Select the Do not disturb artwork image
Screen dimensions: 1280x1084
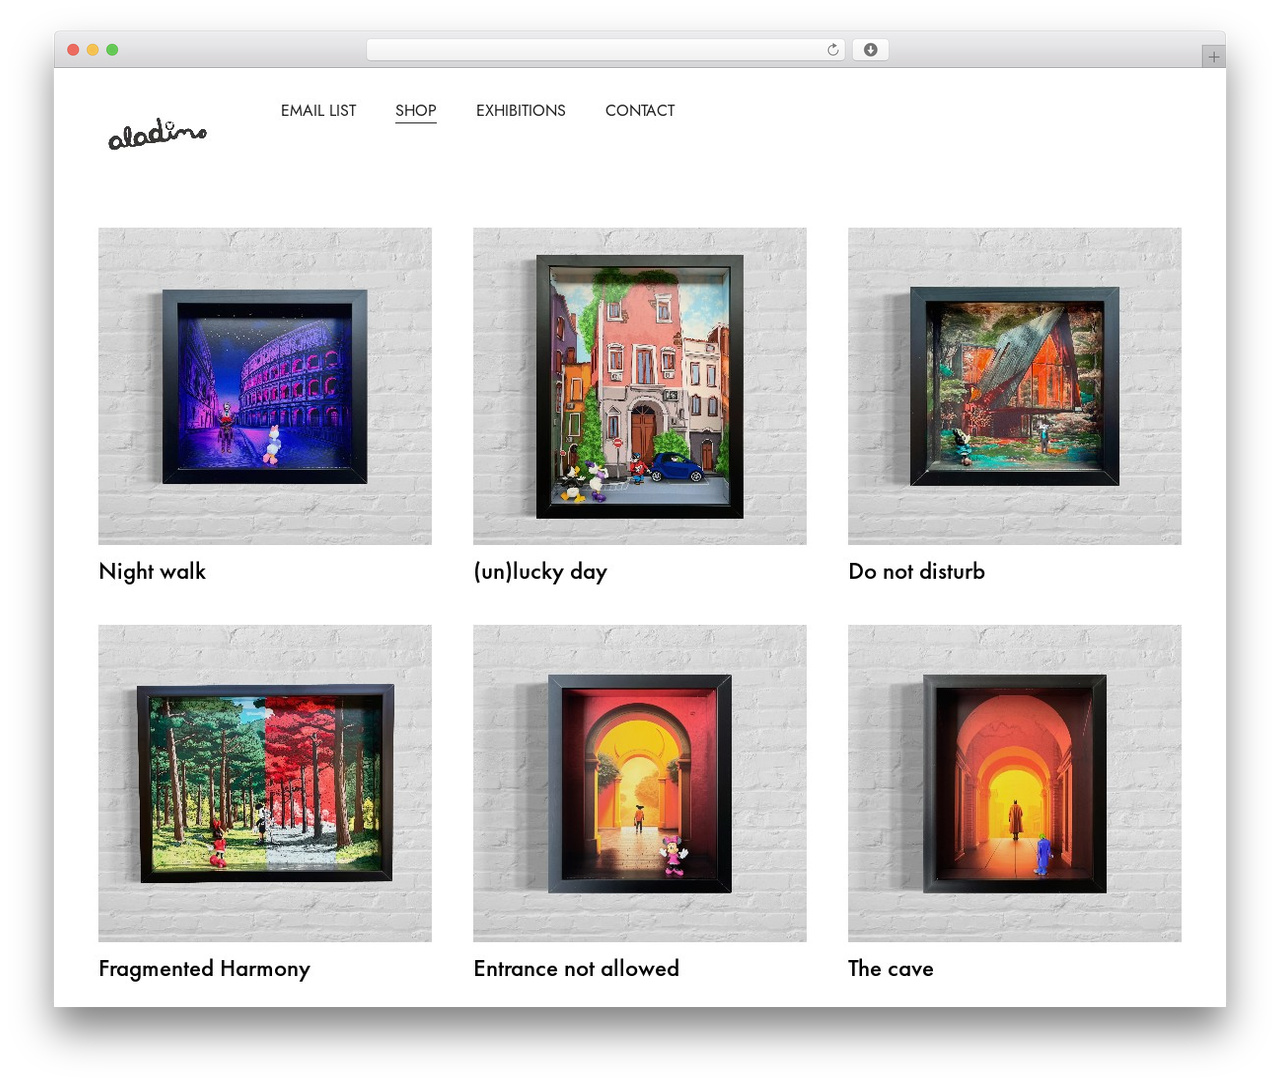[1015, 386]
